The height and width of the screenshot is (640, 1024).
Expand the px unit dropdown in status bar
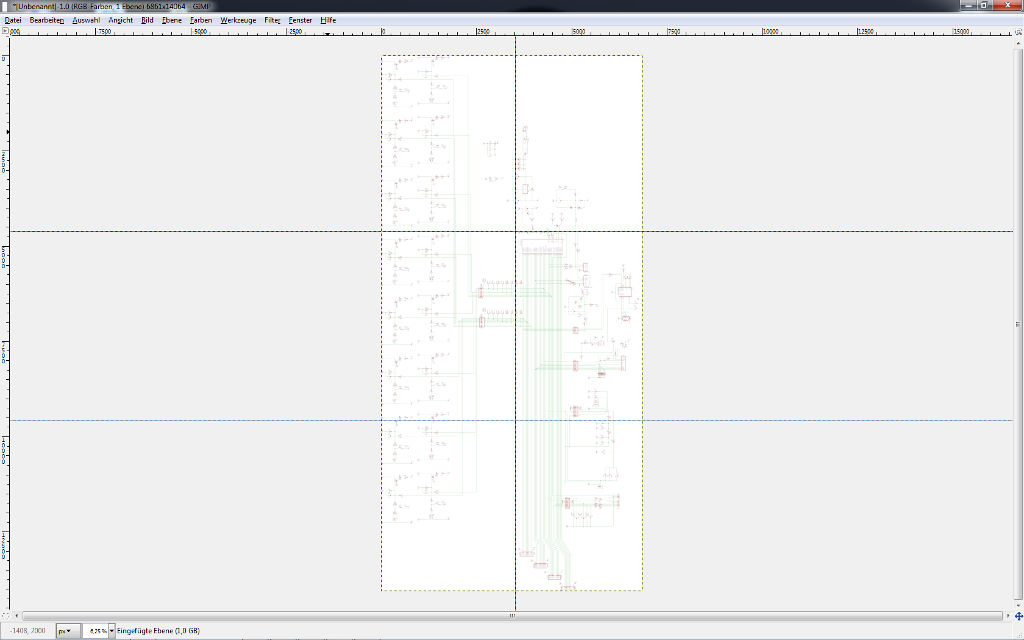68,631
